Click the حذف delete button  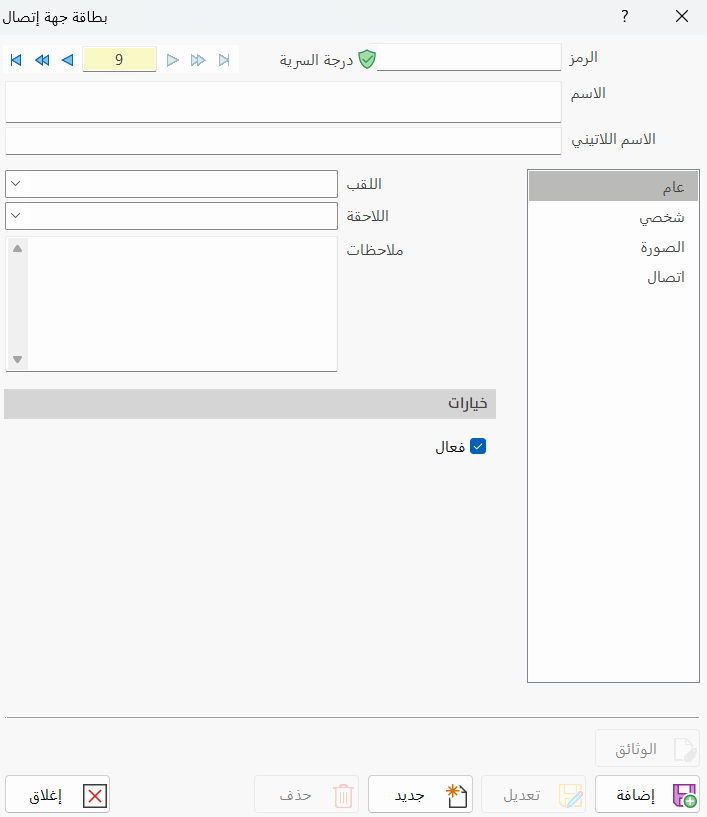[x=306, y=795]
